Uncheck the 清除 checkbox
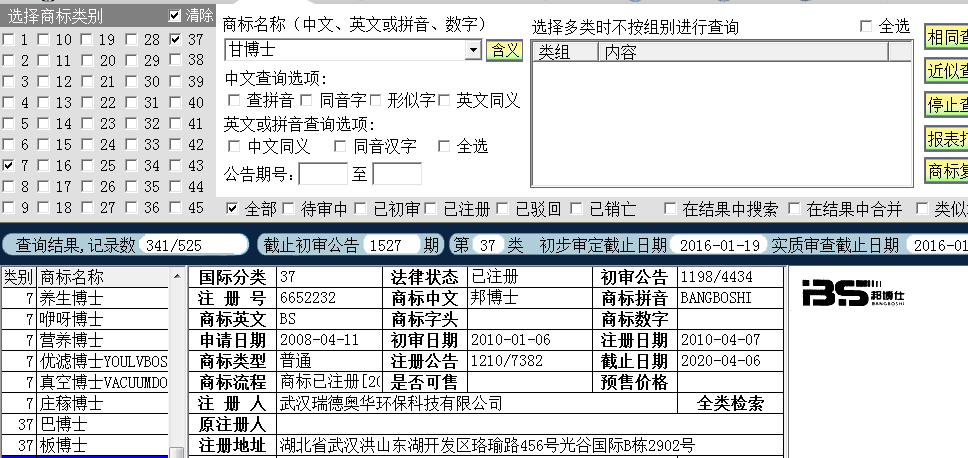This screenshot has height=458, width=968. pos(175,16)
